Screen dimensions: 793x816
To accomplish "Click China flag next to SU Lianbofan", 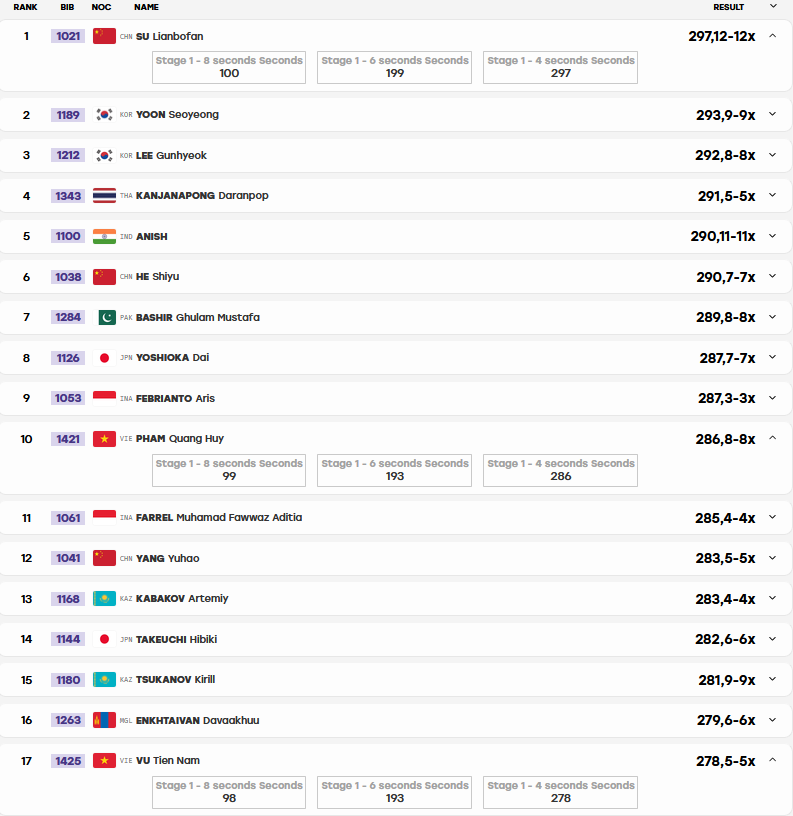I will [x=104, y=36].
